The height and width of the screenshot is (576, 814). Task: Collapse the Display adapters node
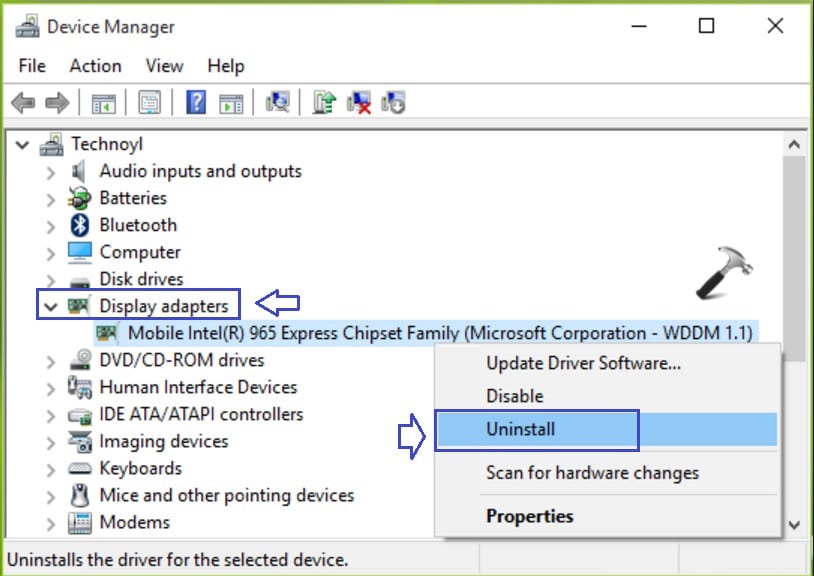pos(50,306)
